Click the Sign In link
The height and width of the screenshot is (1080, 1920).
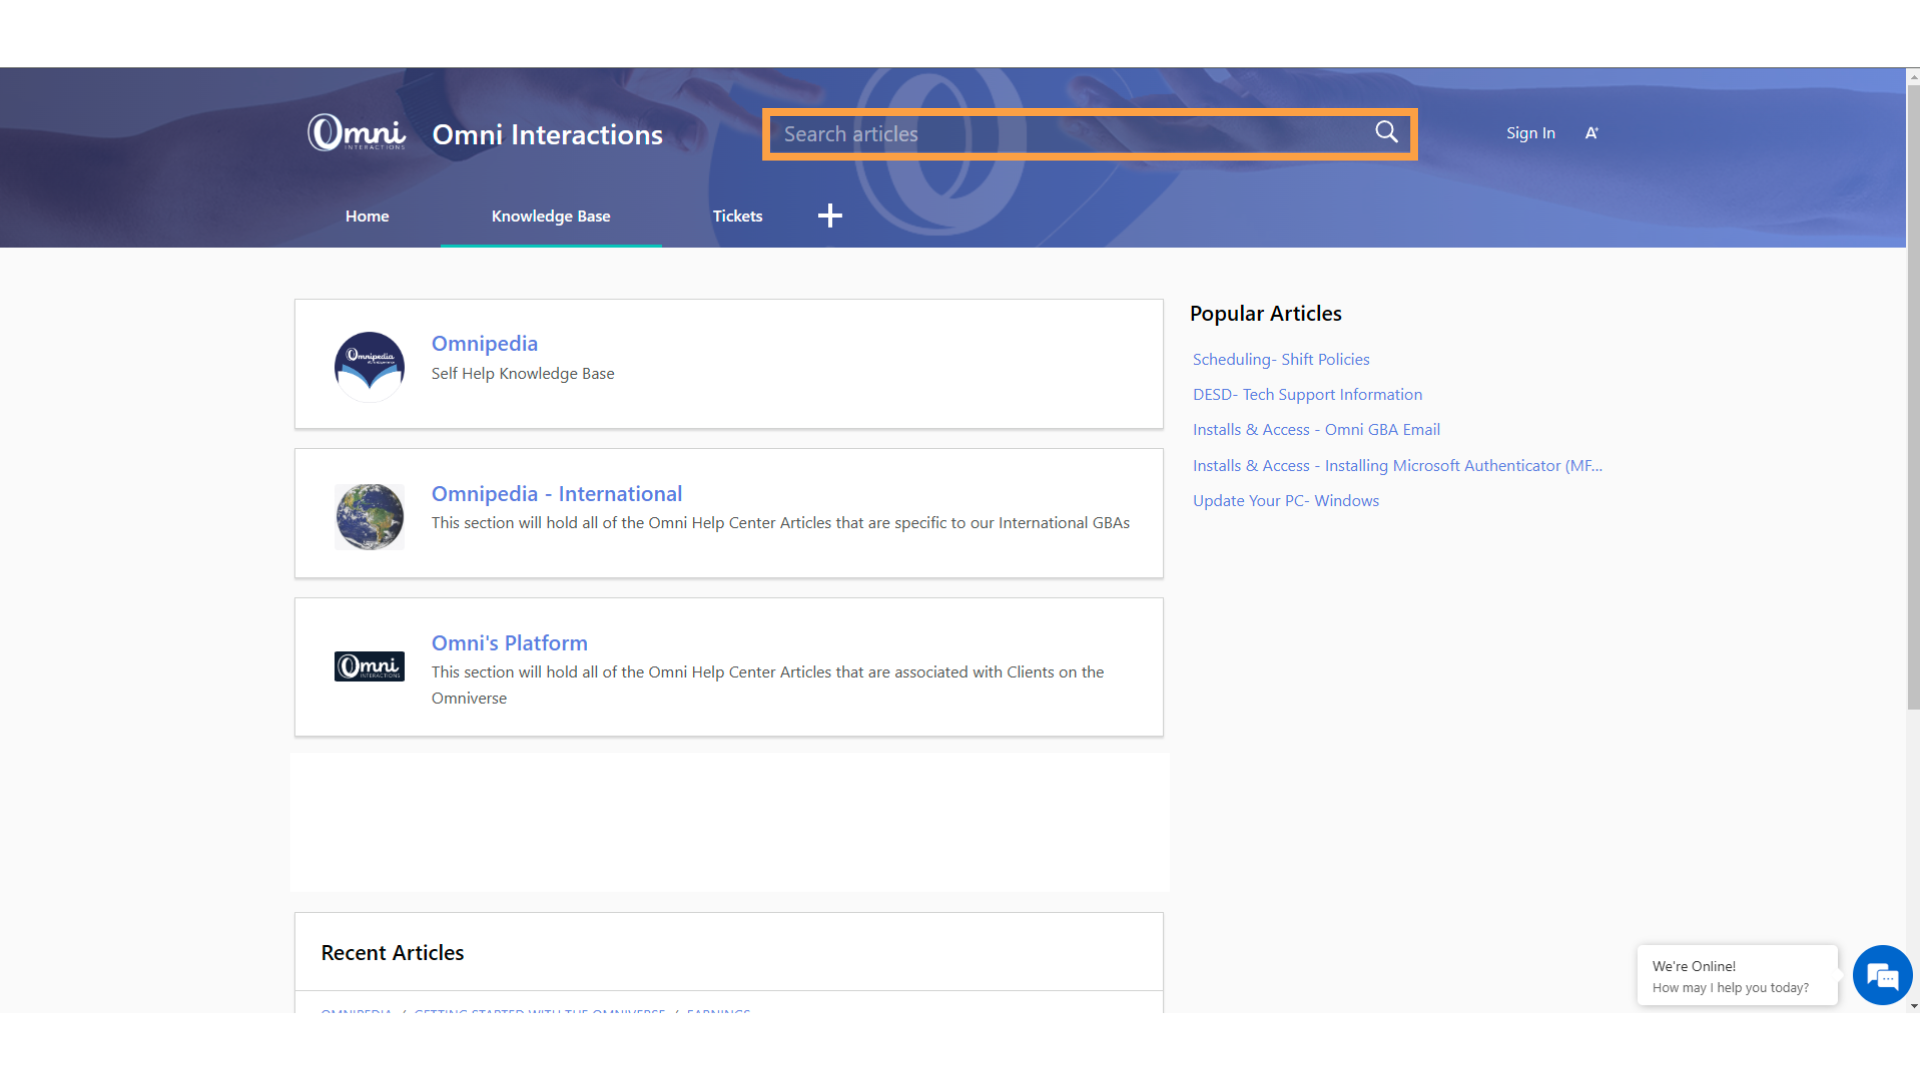click(1530, 133)
